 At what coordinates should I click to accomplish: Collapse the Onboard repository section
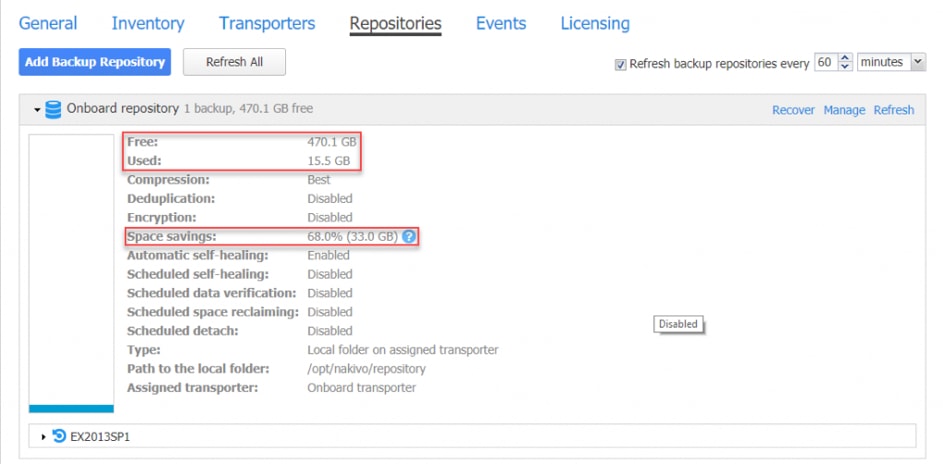tap(37, 109)
